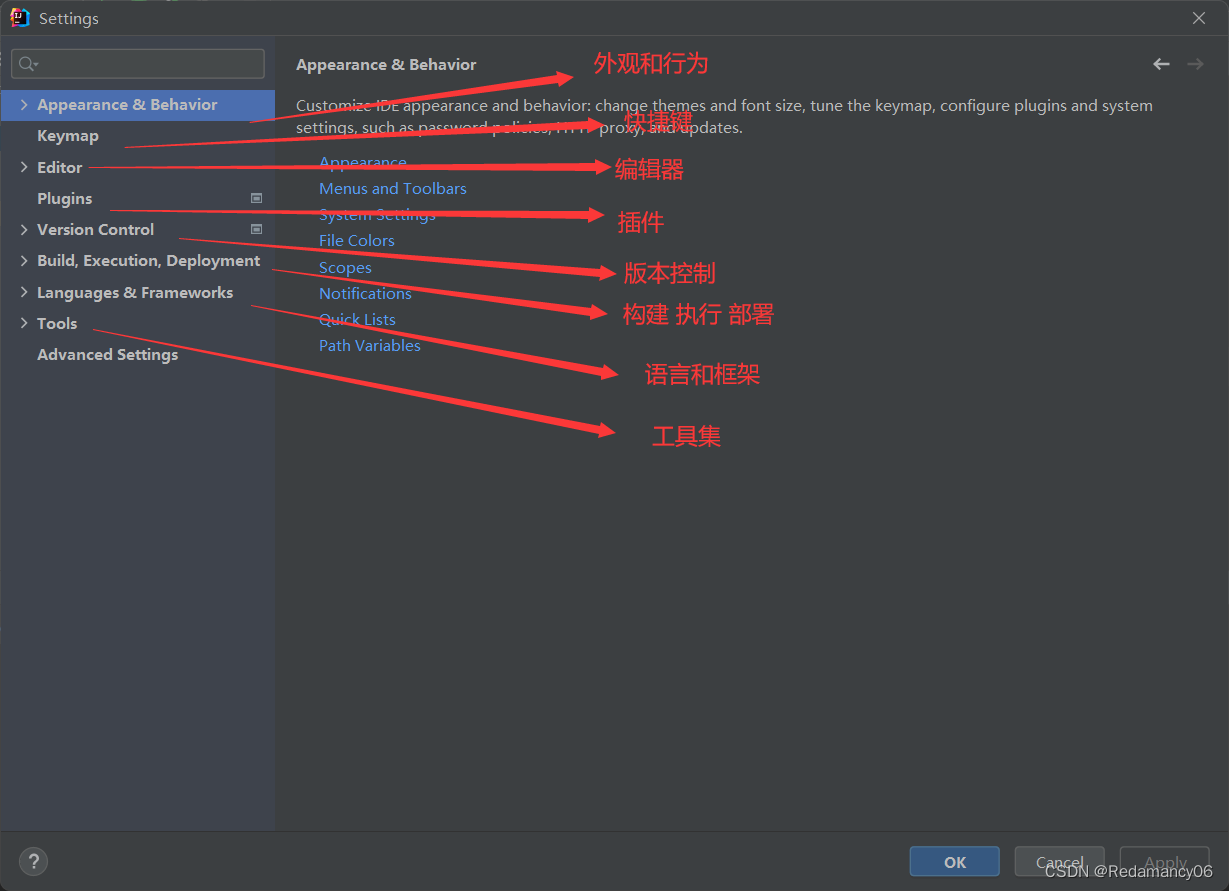Image resolution: width=1229 pixels, height=891 pixels.
Task: Expand Languages & Frameworks node
Action: tap(24, 292)
